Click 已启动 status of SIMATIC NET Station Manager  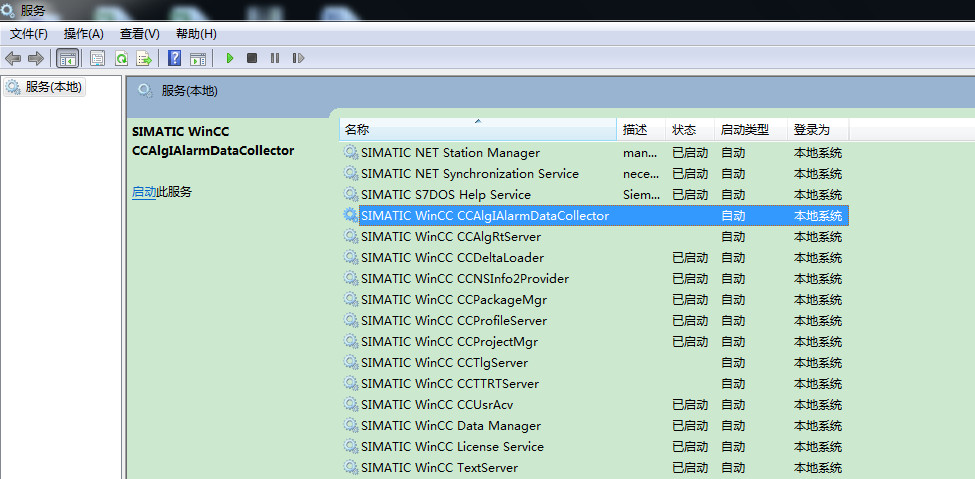[690, 153]
